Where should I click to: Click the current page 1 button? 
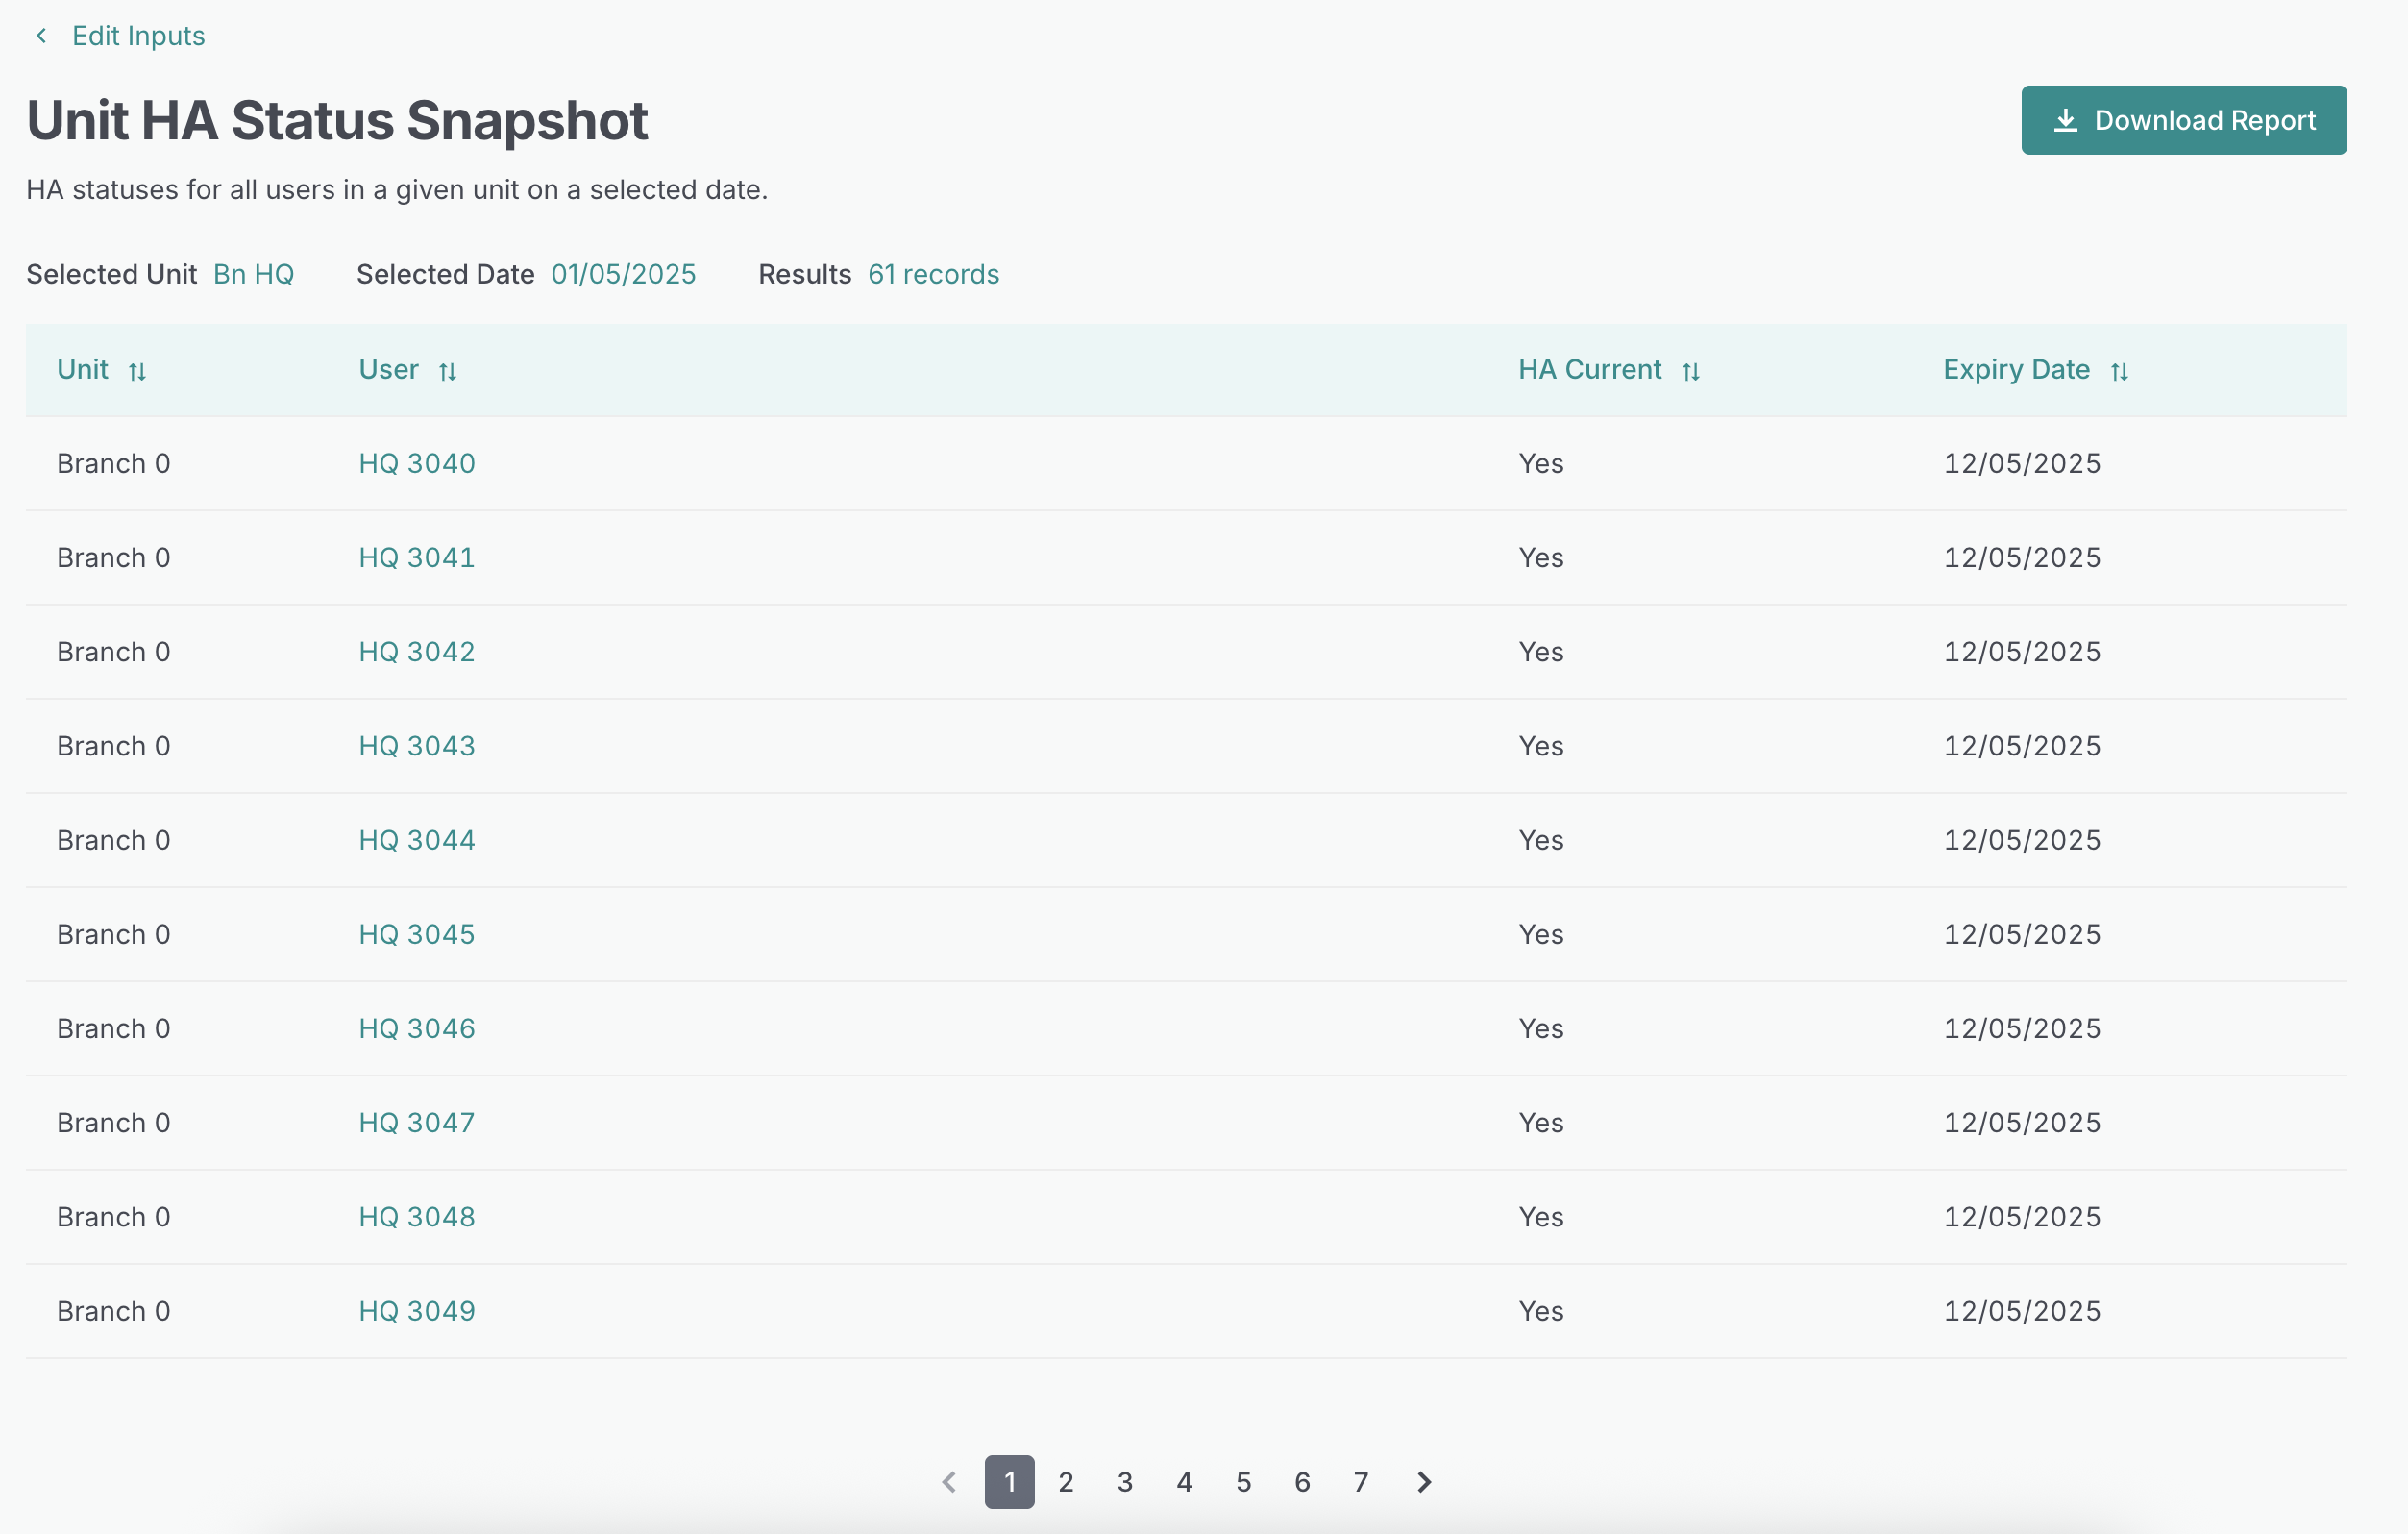pos(1009,1481)
